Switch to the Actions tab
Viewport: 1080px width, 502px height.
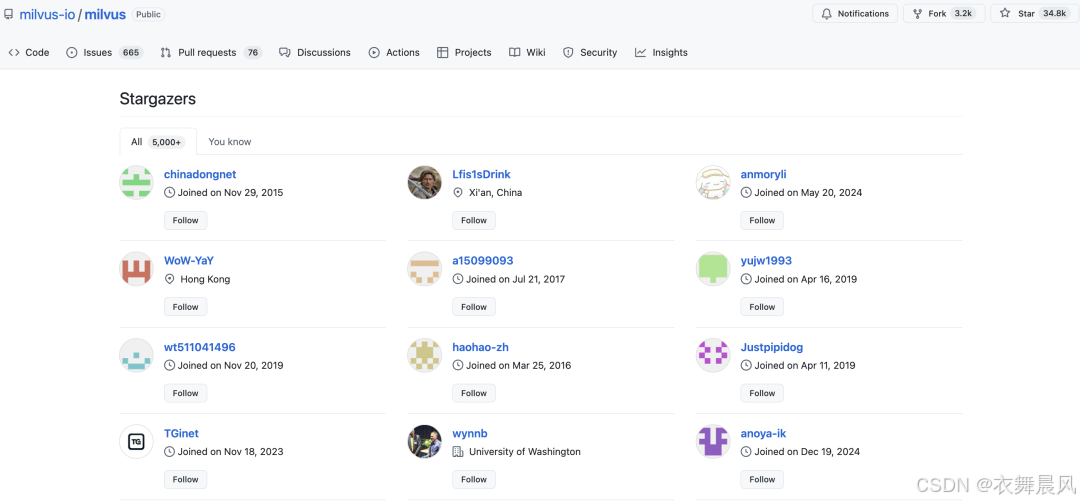coord(394,52)
